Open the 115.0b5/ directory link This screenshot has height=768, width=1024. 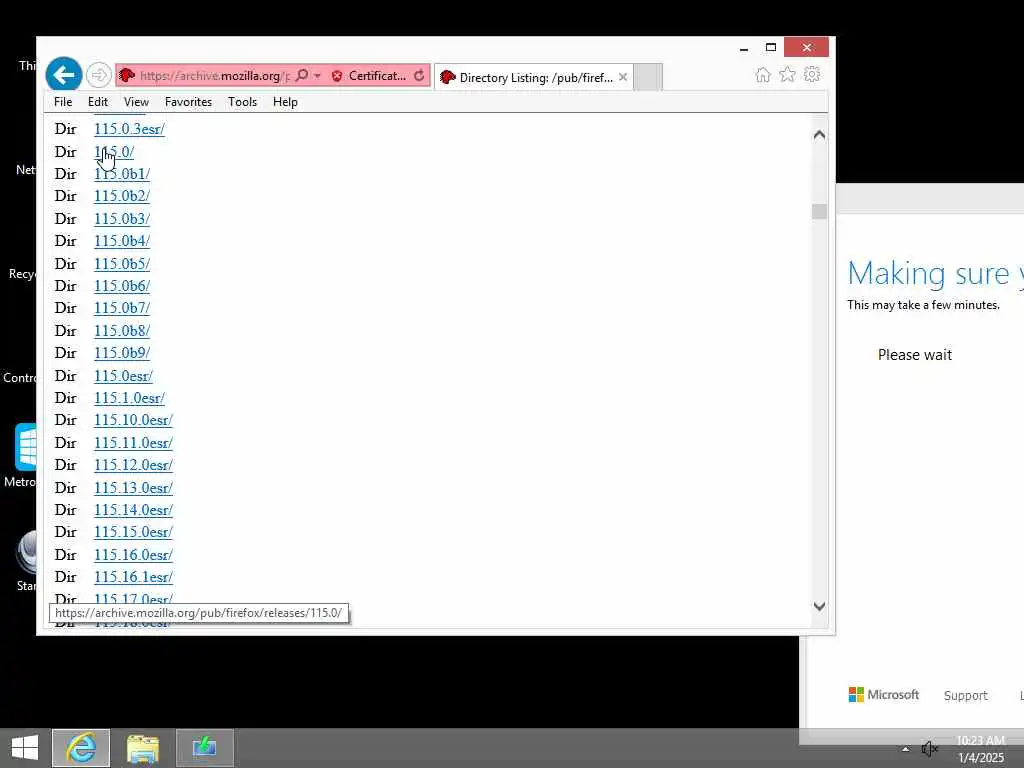pyautogui.click(x=122, y=264)
